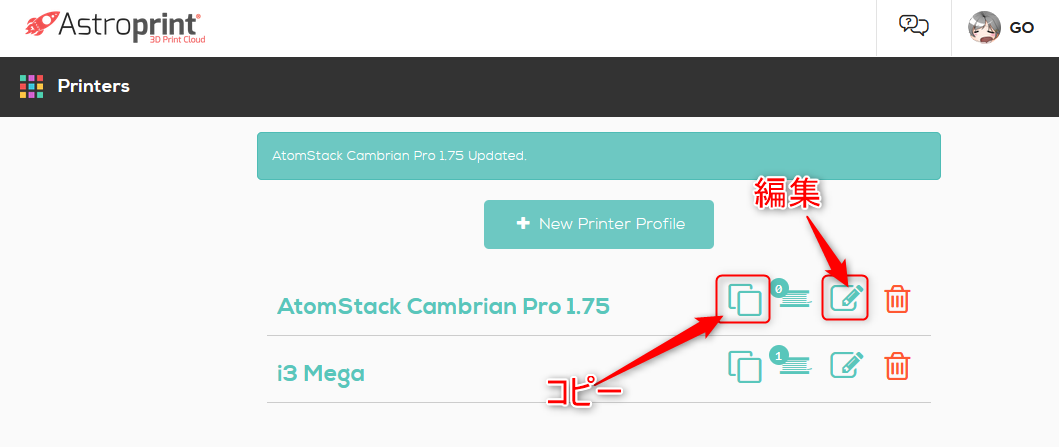Delete the AtomStack Cambrian Pro 1.75 profile
The height and width of the screenshot is (447, 1059).
click(898, 298)
